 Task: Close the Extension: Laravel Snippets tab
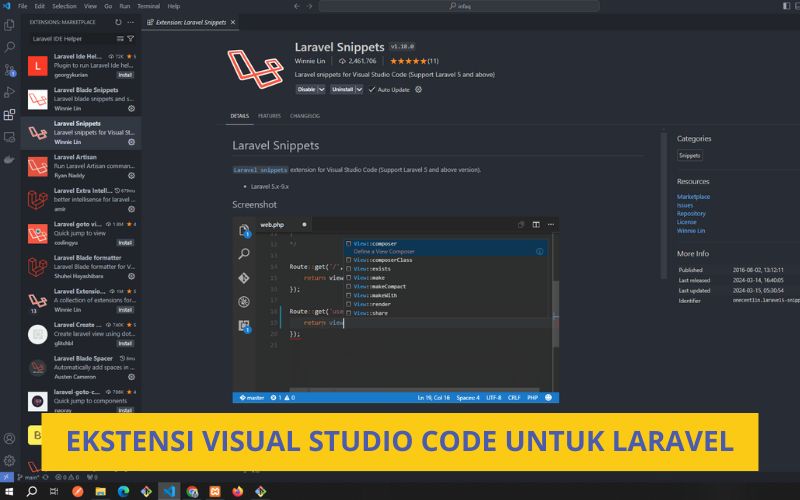coord(233,22)
